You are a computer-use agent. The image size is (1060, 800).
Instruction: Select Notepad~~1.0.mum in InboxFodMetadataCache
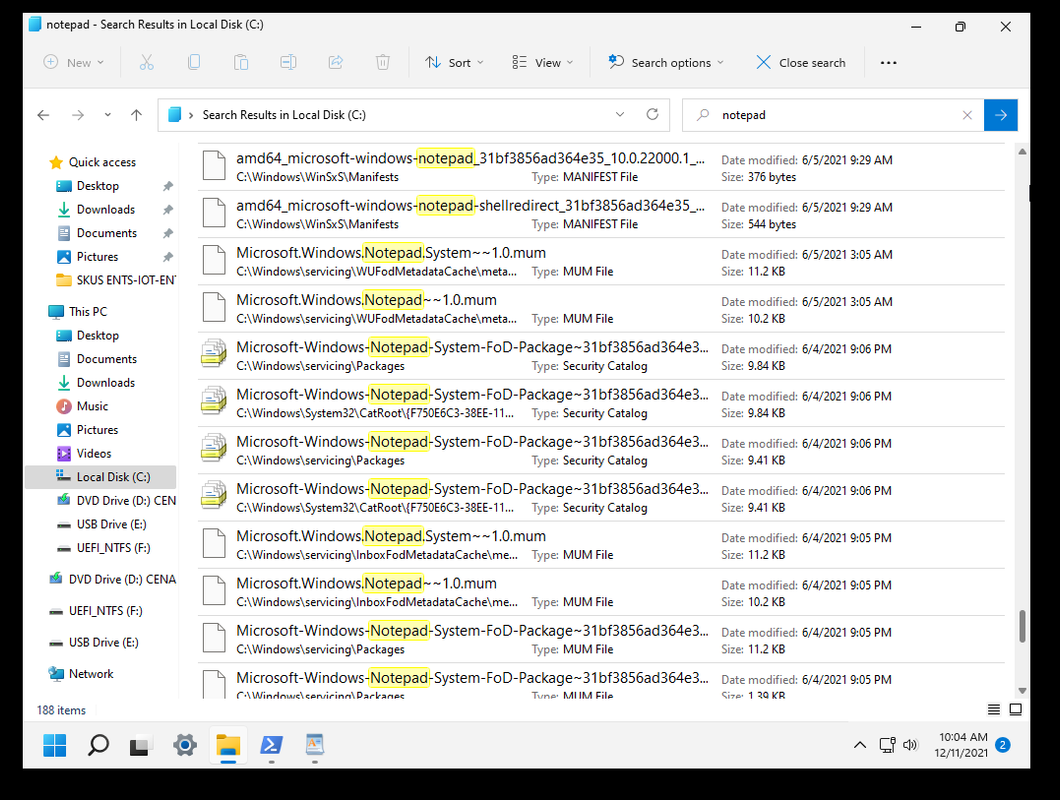pos(601,592)
